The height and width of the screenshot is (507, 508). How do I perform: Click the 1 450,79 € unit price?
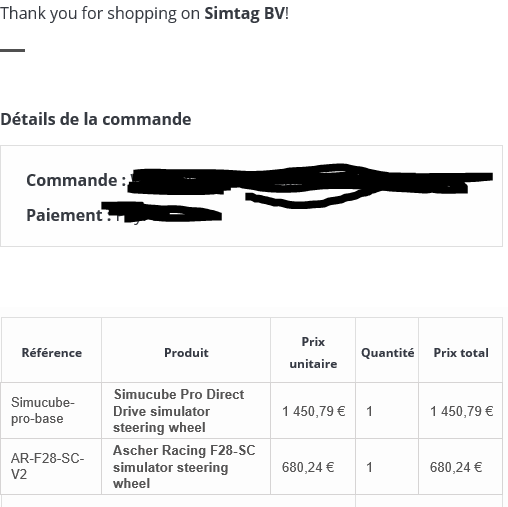pos(313,411)
